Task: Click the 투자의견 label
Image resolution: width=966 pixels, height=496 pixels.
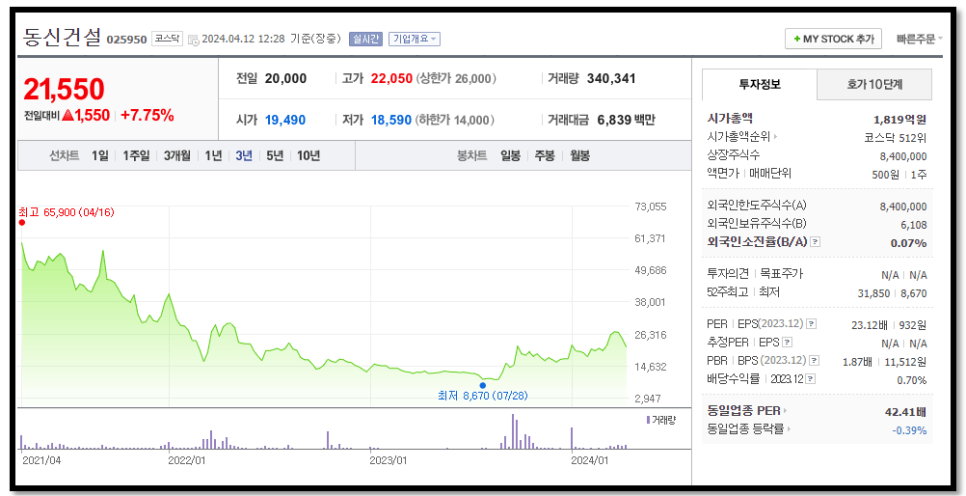Action: click(x=728, y=274)
